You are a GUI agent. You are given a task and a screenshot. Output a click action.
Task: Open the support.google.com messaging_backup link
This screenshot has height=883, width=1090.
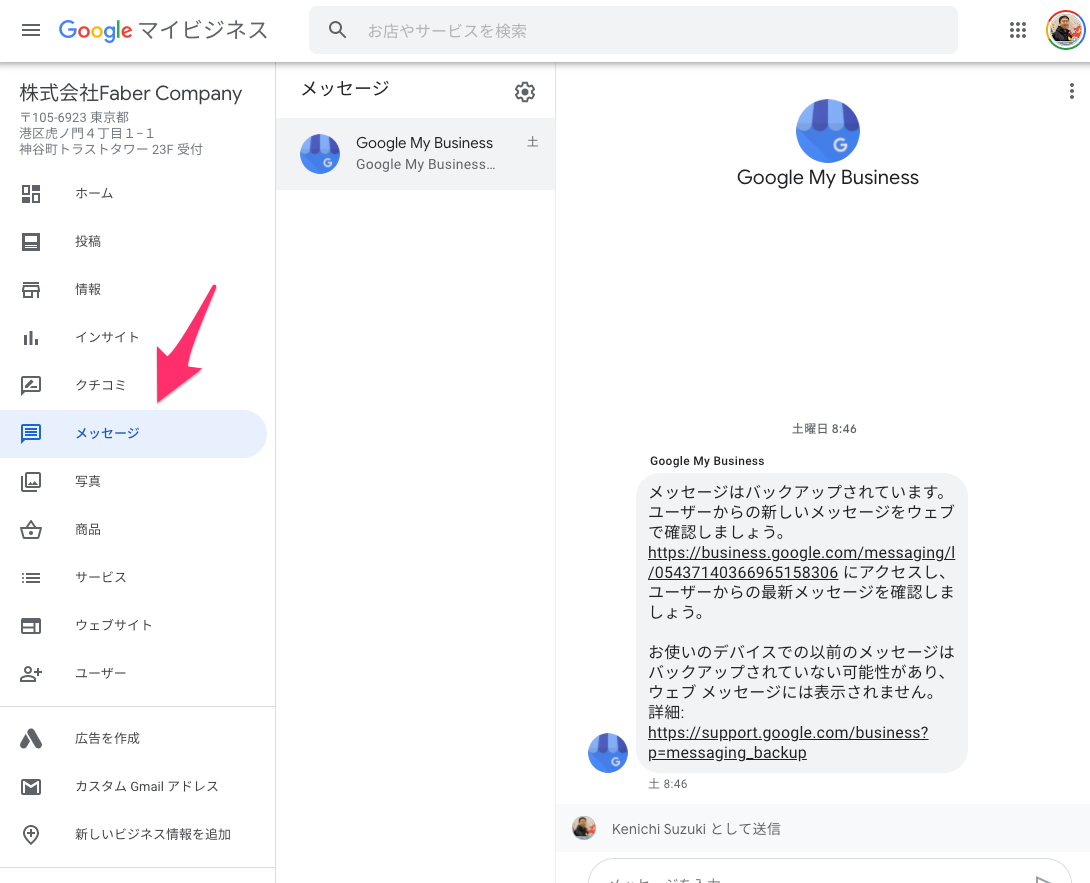pyautogui.click(x=788, y=743)
